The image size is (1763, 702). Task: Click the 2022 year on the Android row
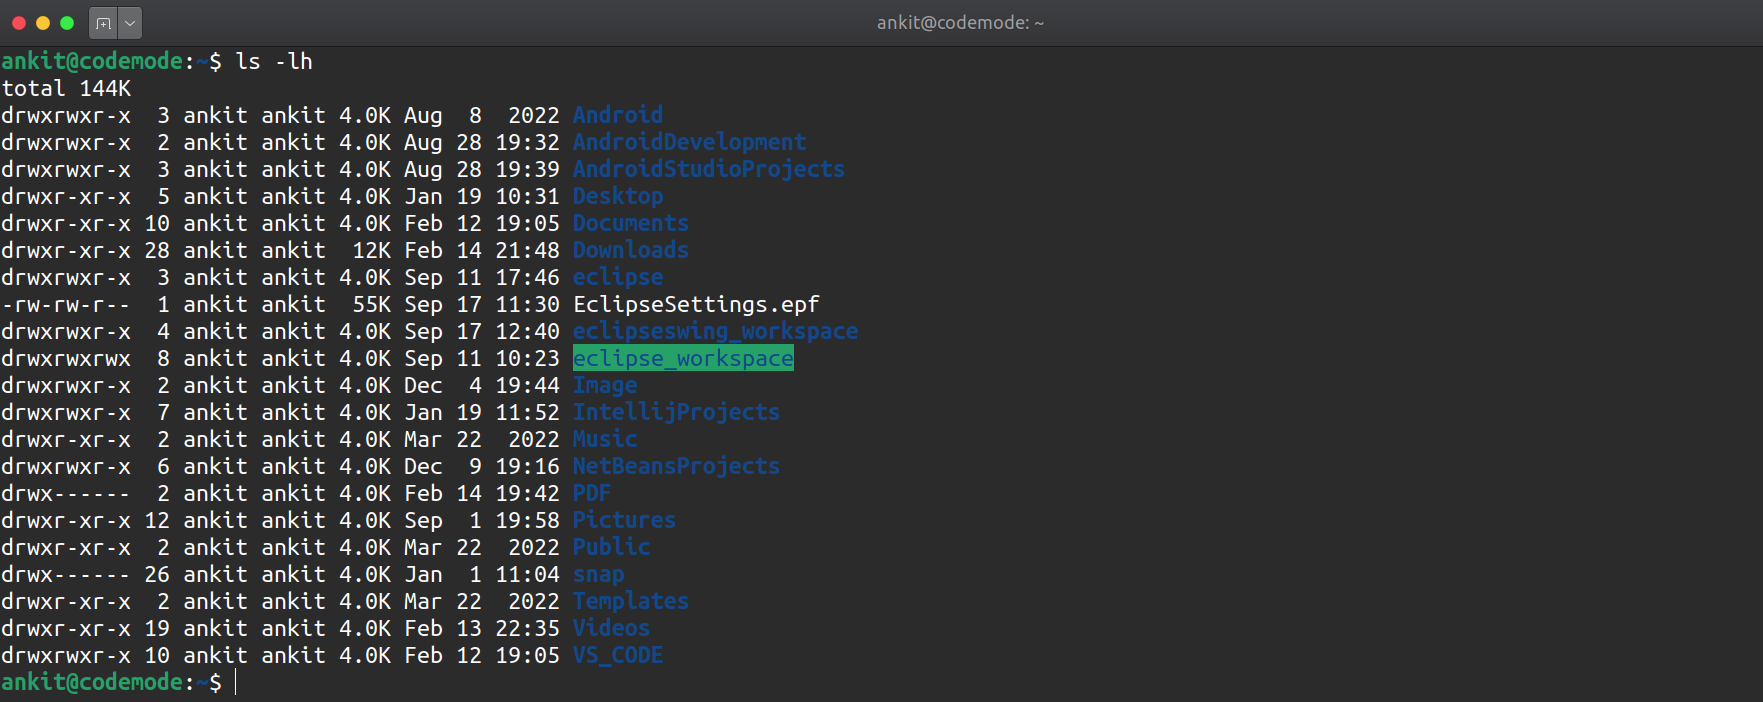click(x=534, y=115)
